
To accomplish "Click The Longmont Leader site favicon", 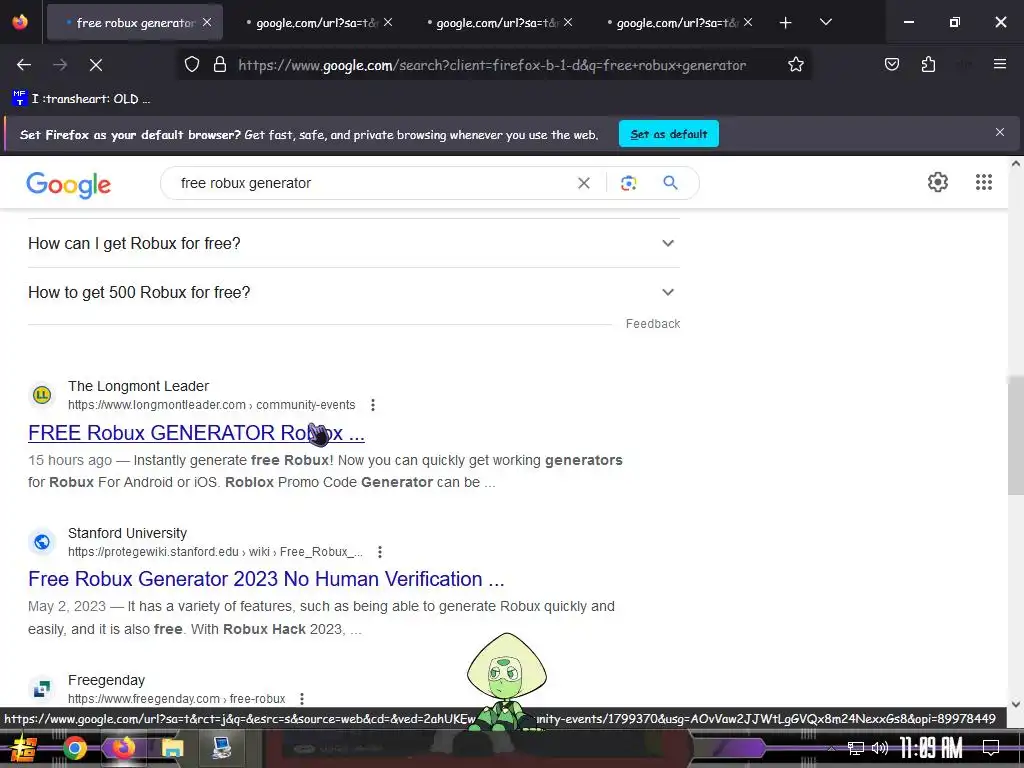I will click(x=42, y=394).
